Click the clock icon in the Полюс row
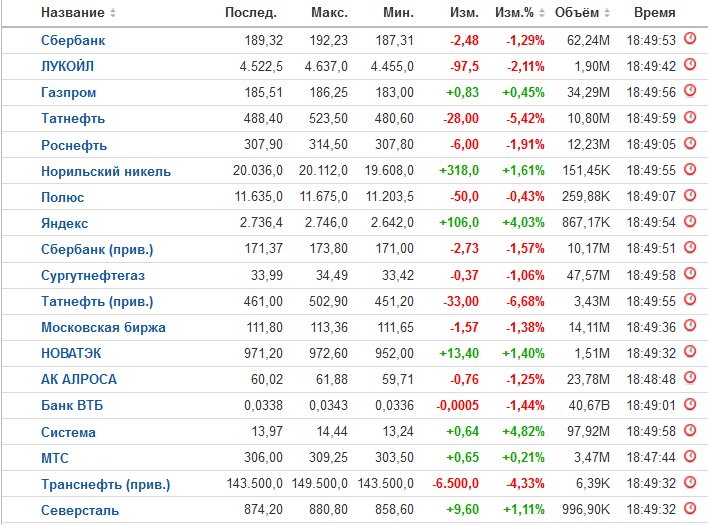The width and height of the screenshot is (708, 525). 690,195
